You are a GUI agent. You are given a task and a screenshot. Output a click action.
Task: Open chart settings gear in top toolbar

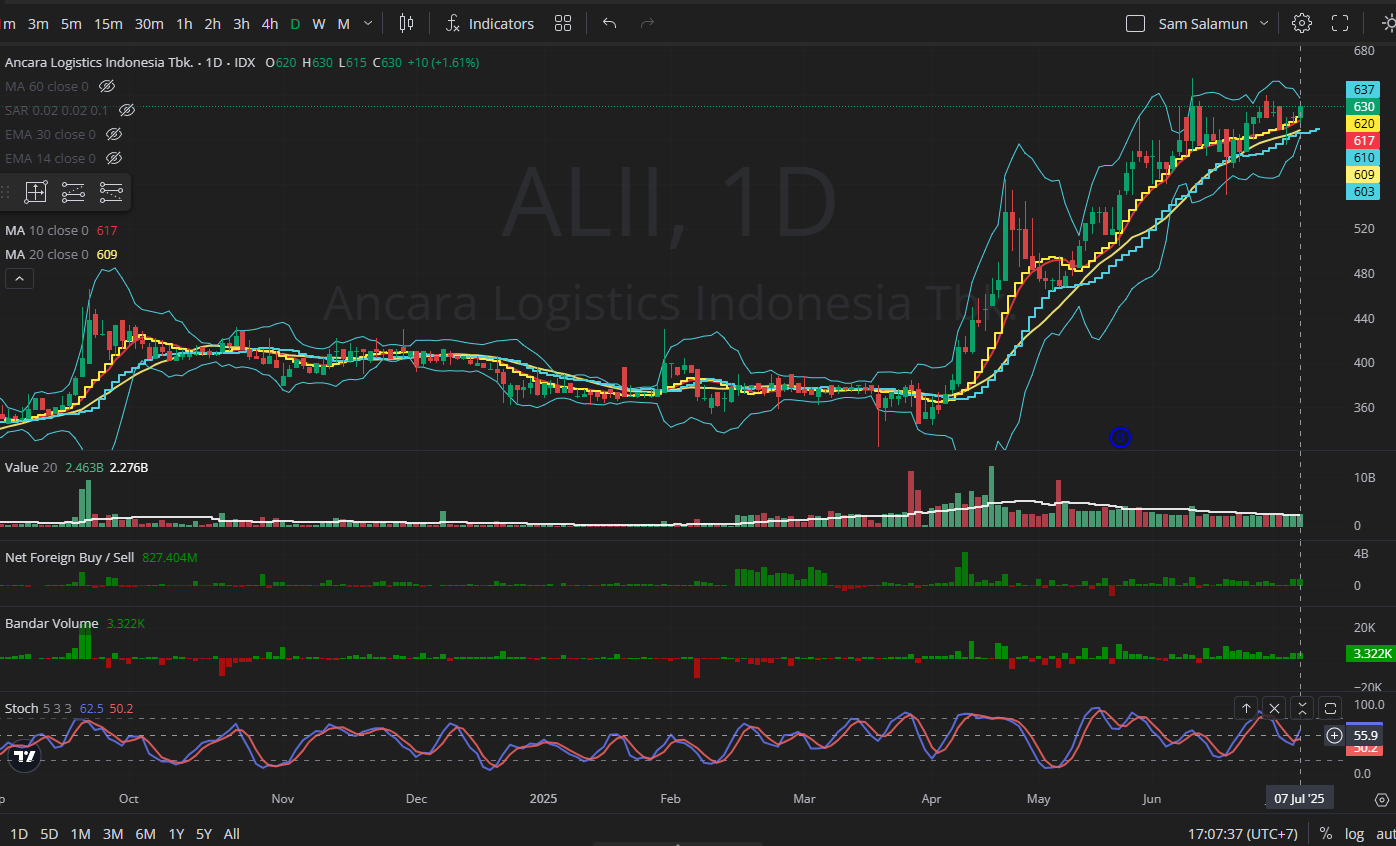pos(1301,23)
